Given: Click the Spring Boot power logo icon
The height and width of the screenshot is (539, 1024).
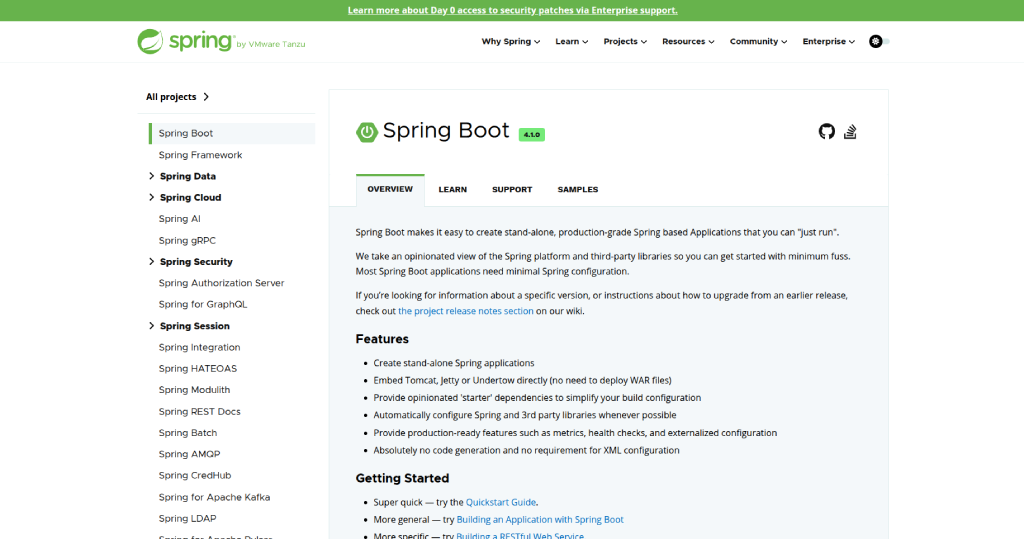Looking at the screenshot, I should [366, 132].
